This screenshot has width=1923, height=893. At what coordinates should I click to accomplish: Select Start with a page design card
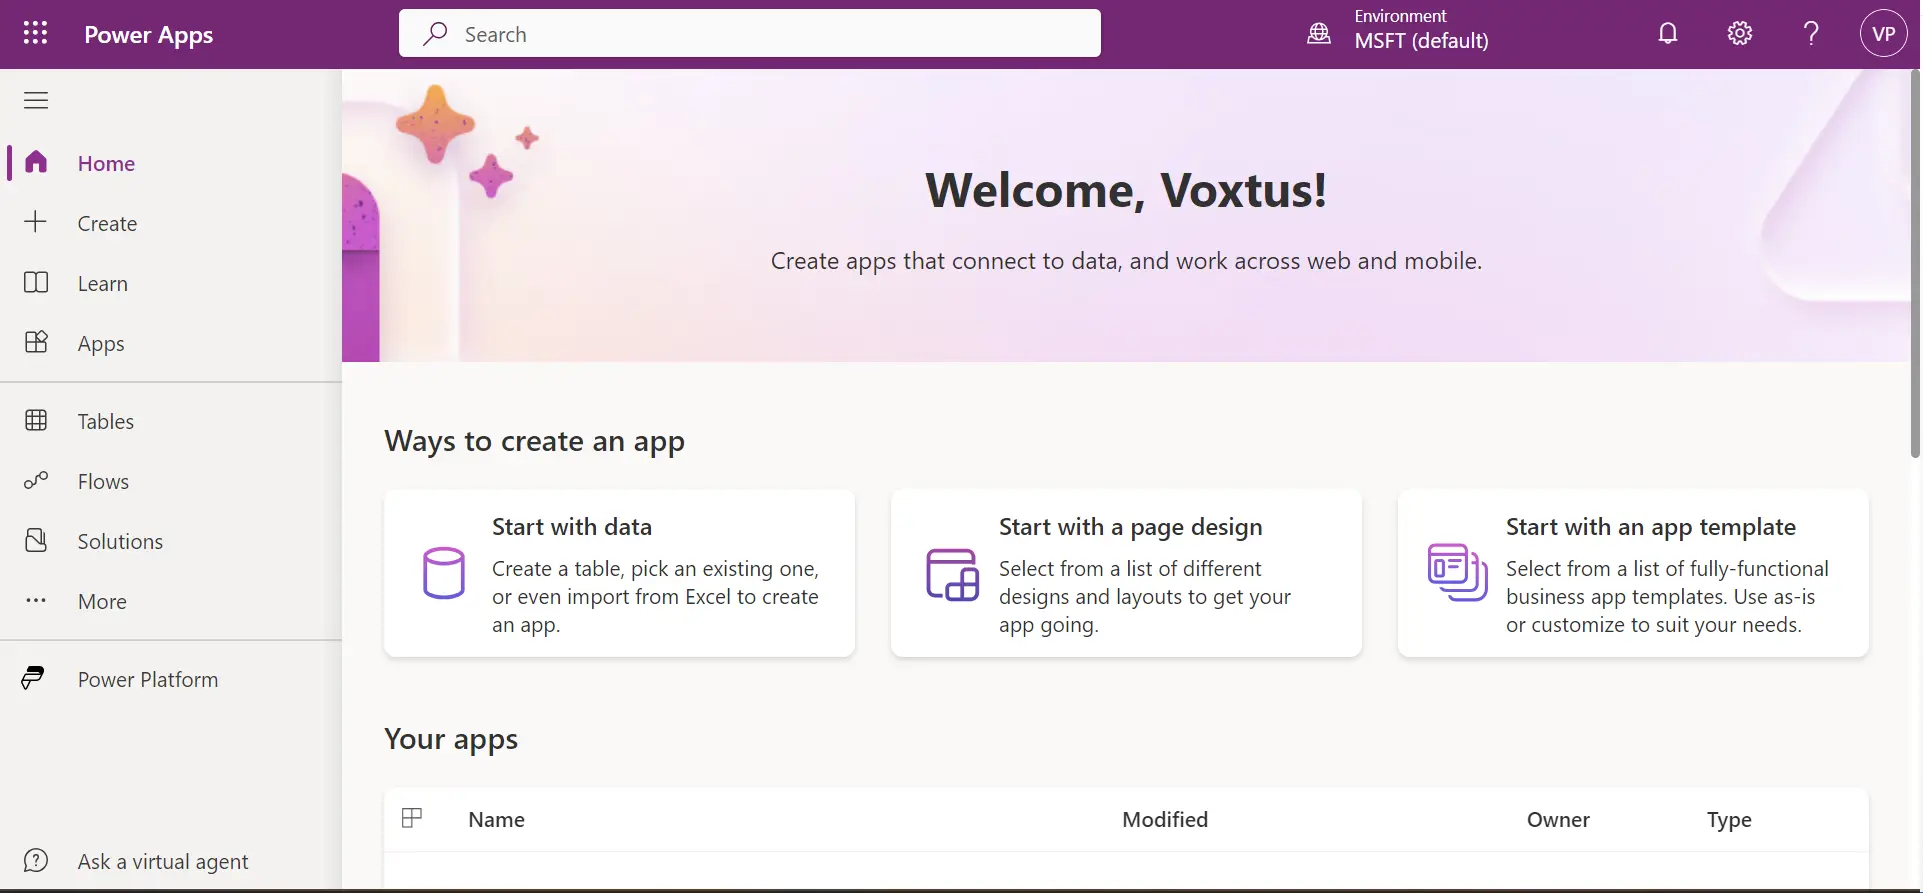click(1126, 573)
